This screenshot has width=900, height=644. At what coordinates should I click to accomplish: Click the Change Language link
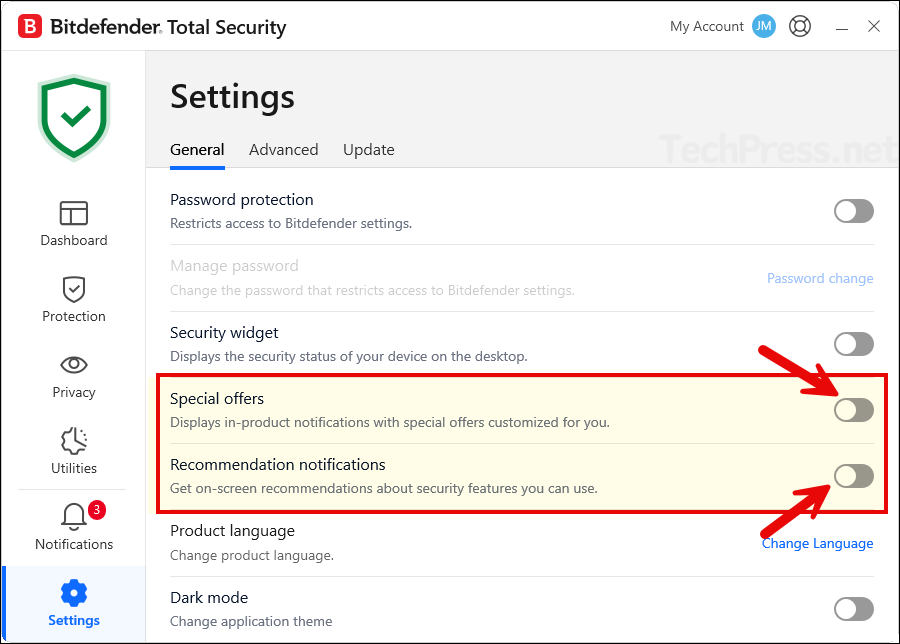pos(817,544)
